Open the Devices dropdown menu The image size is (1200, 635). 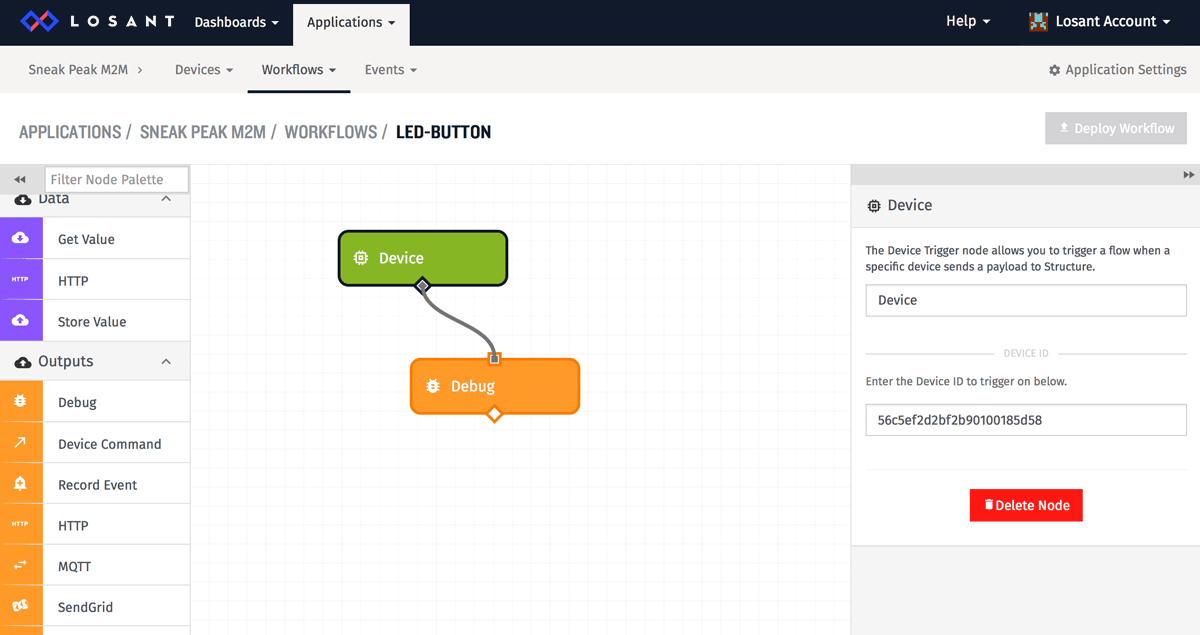[x=204, y=70]
